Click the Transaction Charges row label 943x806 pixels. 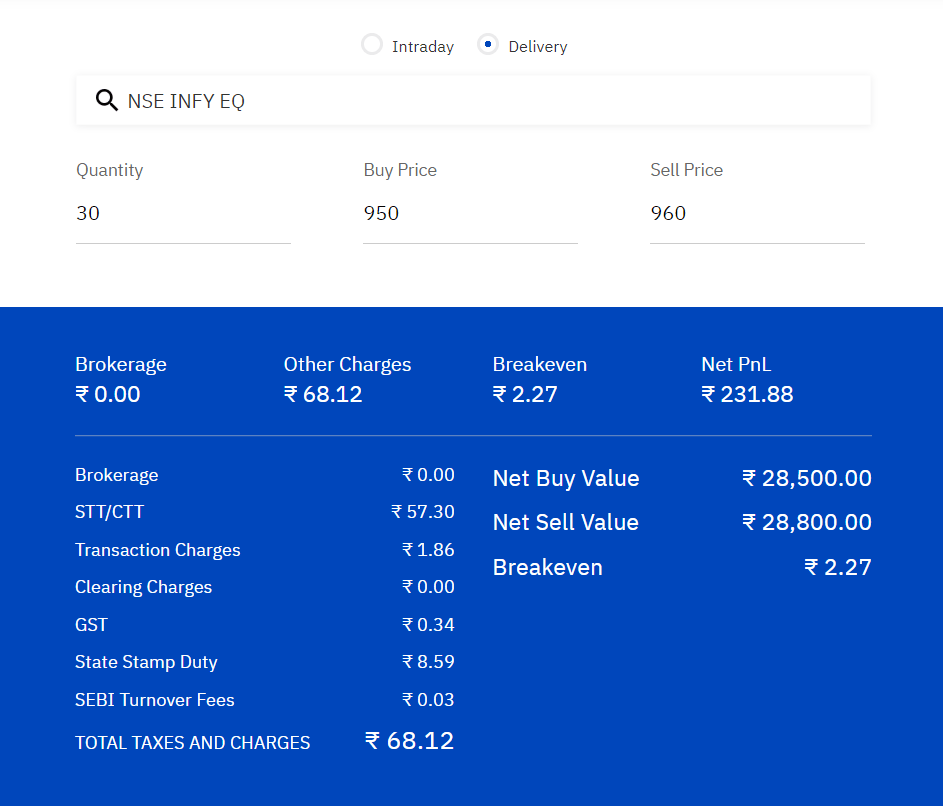pos(157,550)
